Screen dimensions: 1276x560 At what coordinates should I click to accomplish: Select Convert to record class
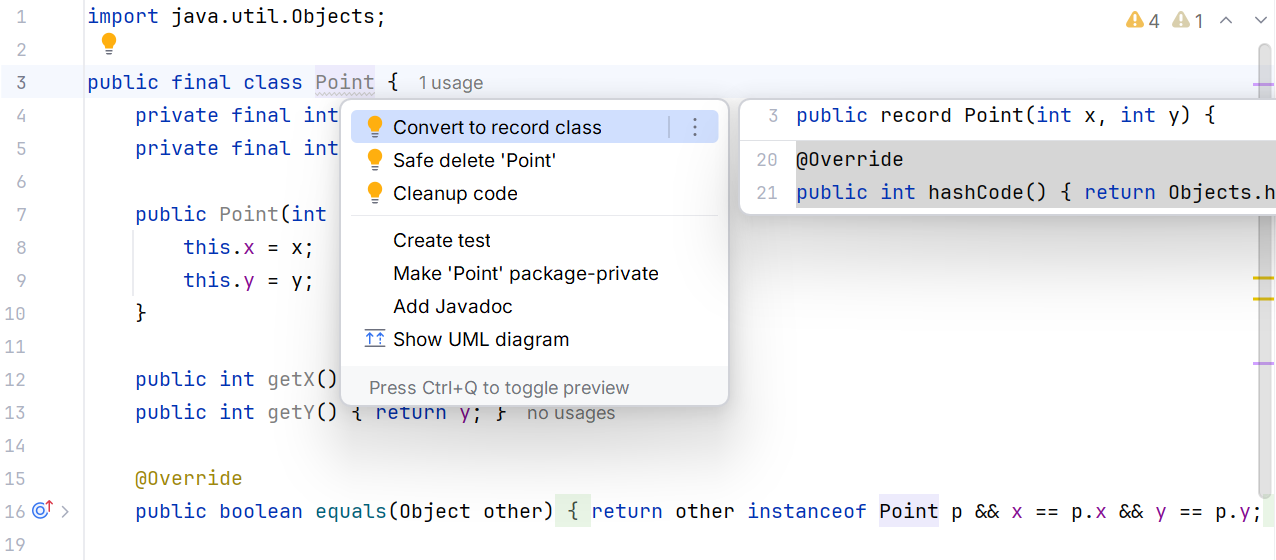tap(497, 127)
